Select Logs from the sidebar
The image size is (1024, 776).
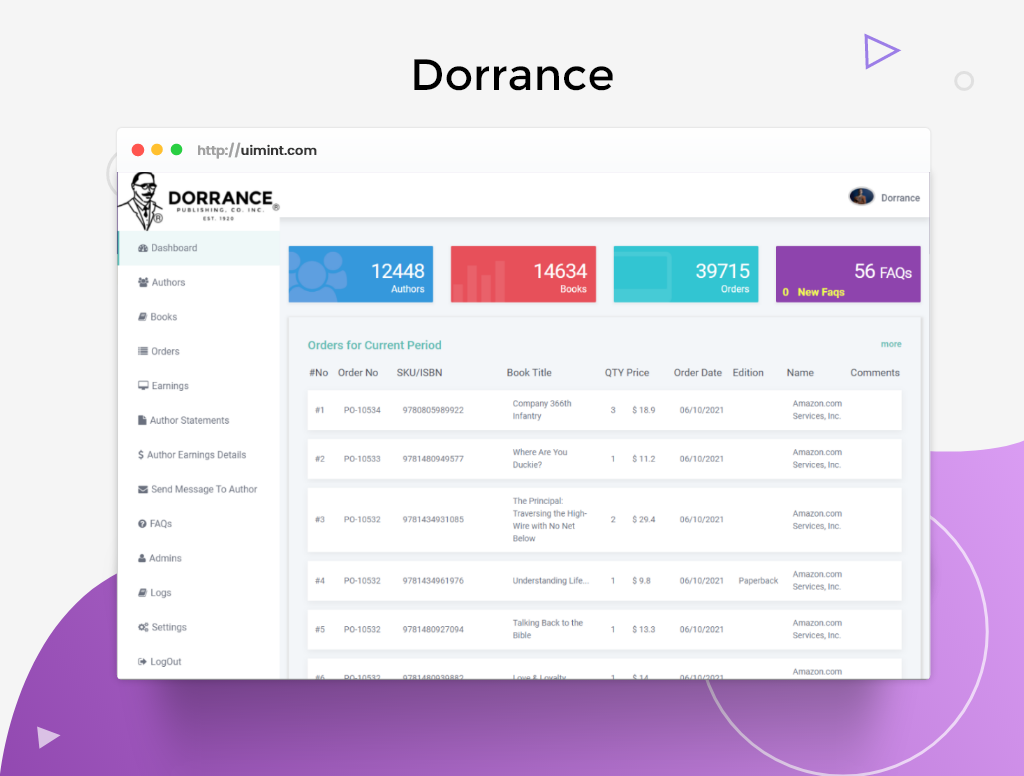tap(160, 593)
